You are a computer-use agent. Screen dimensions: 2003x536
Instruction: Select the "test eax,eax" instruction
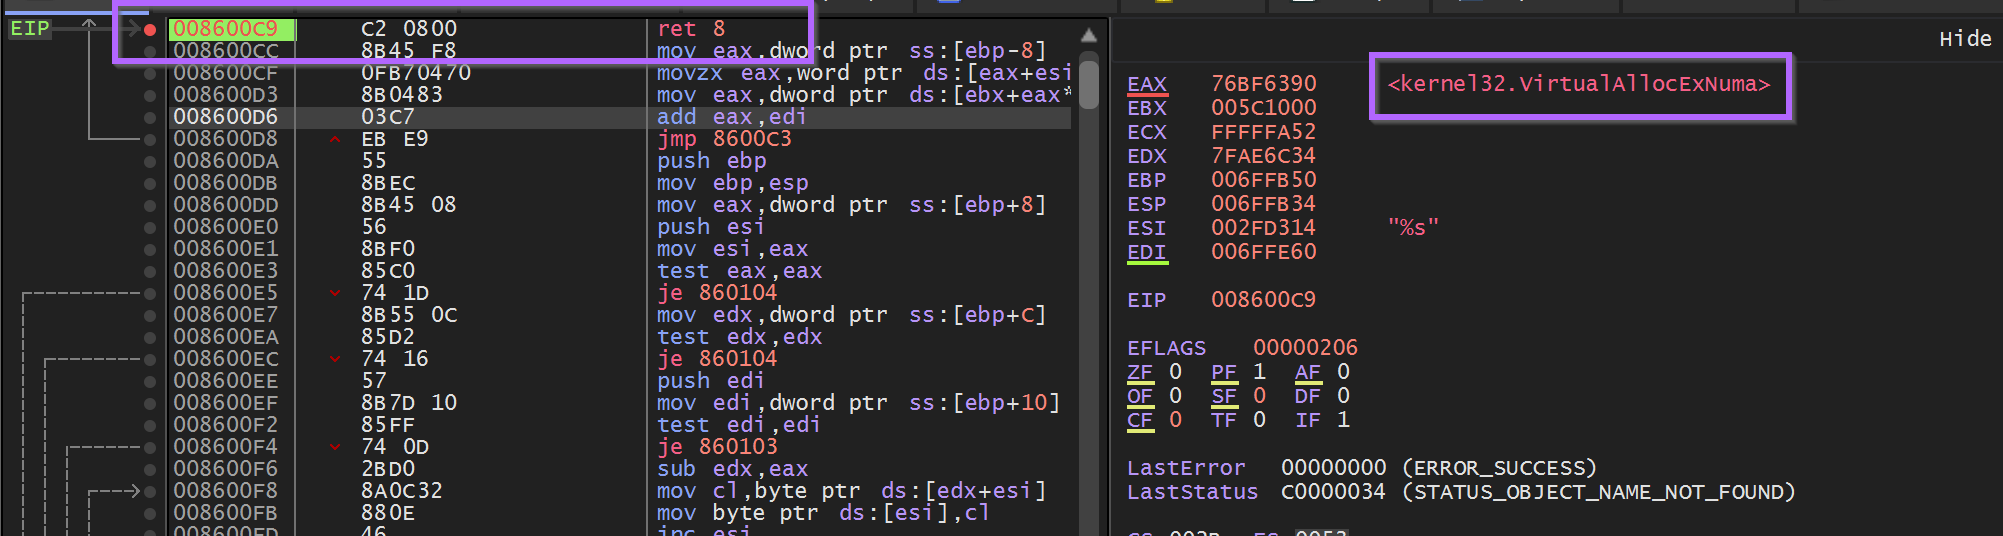(x=739, y=271)
